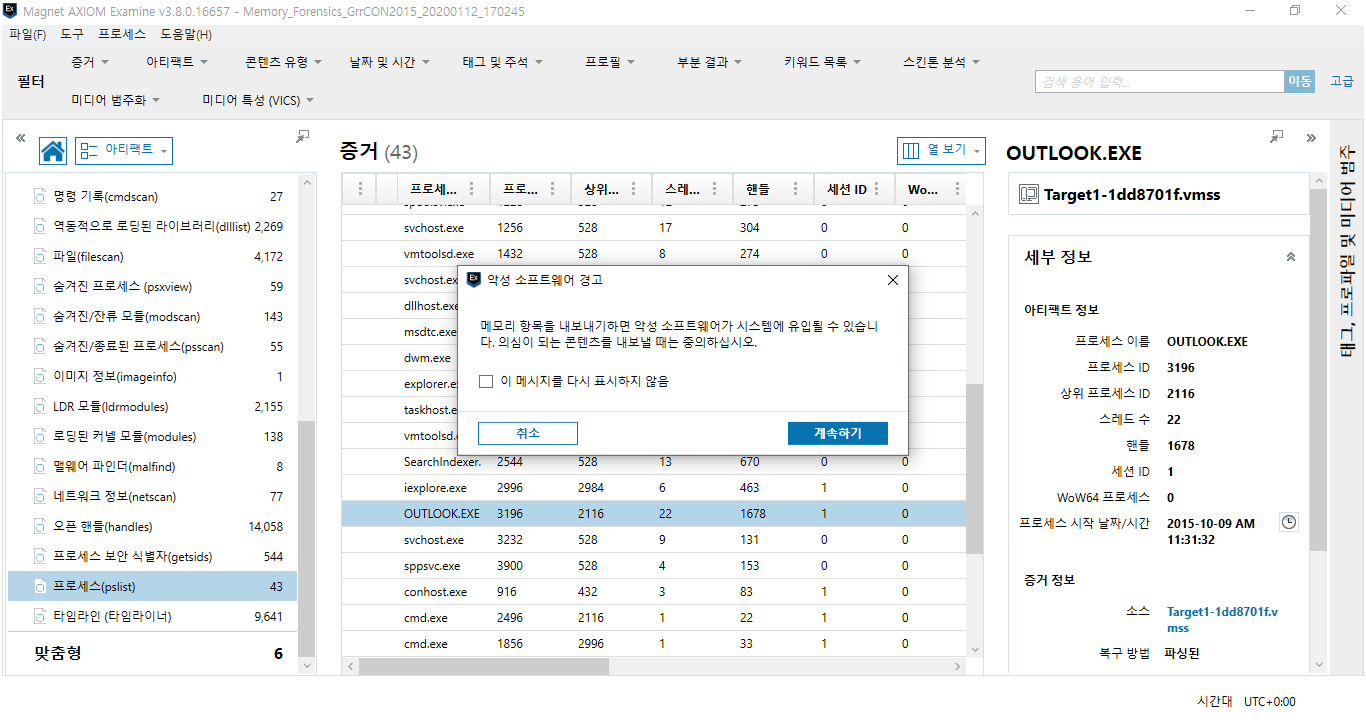This screenshot has width=1366, height=728.
Task: Click the details panel vertical scrollbar
Action: (x=1318, y=370)
